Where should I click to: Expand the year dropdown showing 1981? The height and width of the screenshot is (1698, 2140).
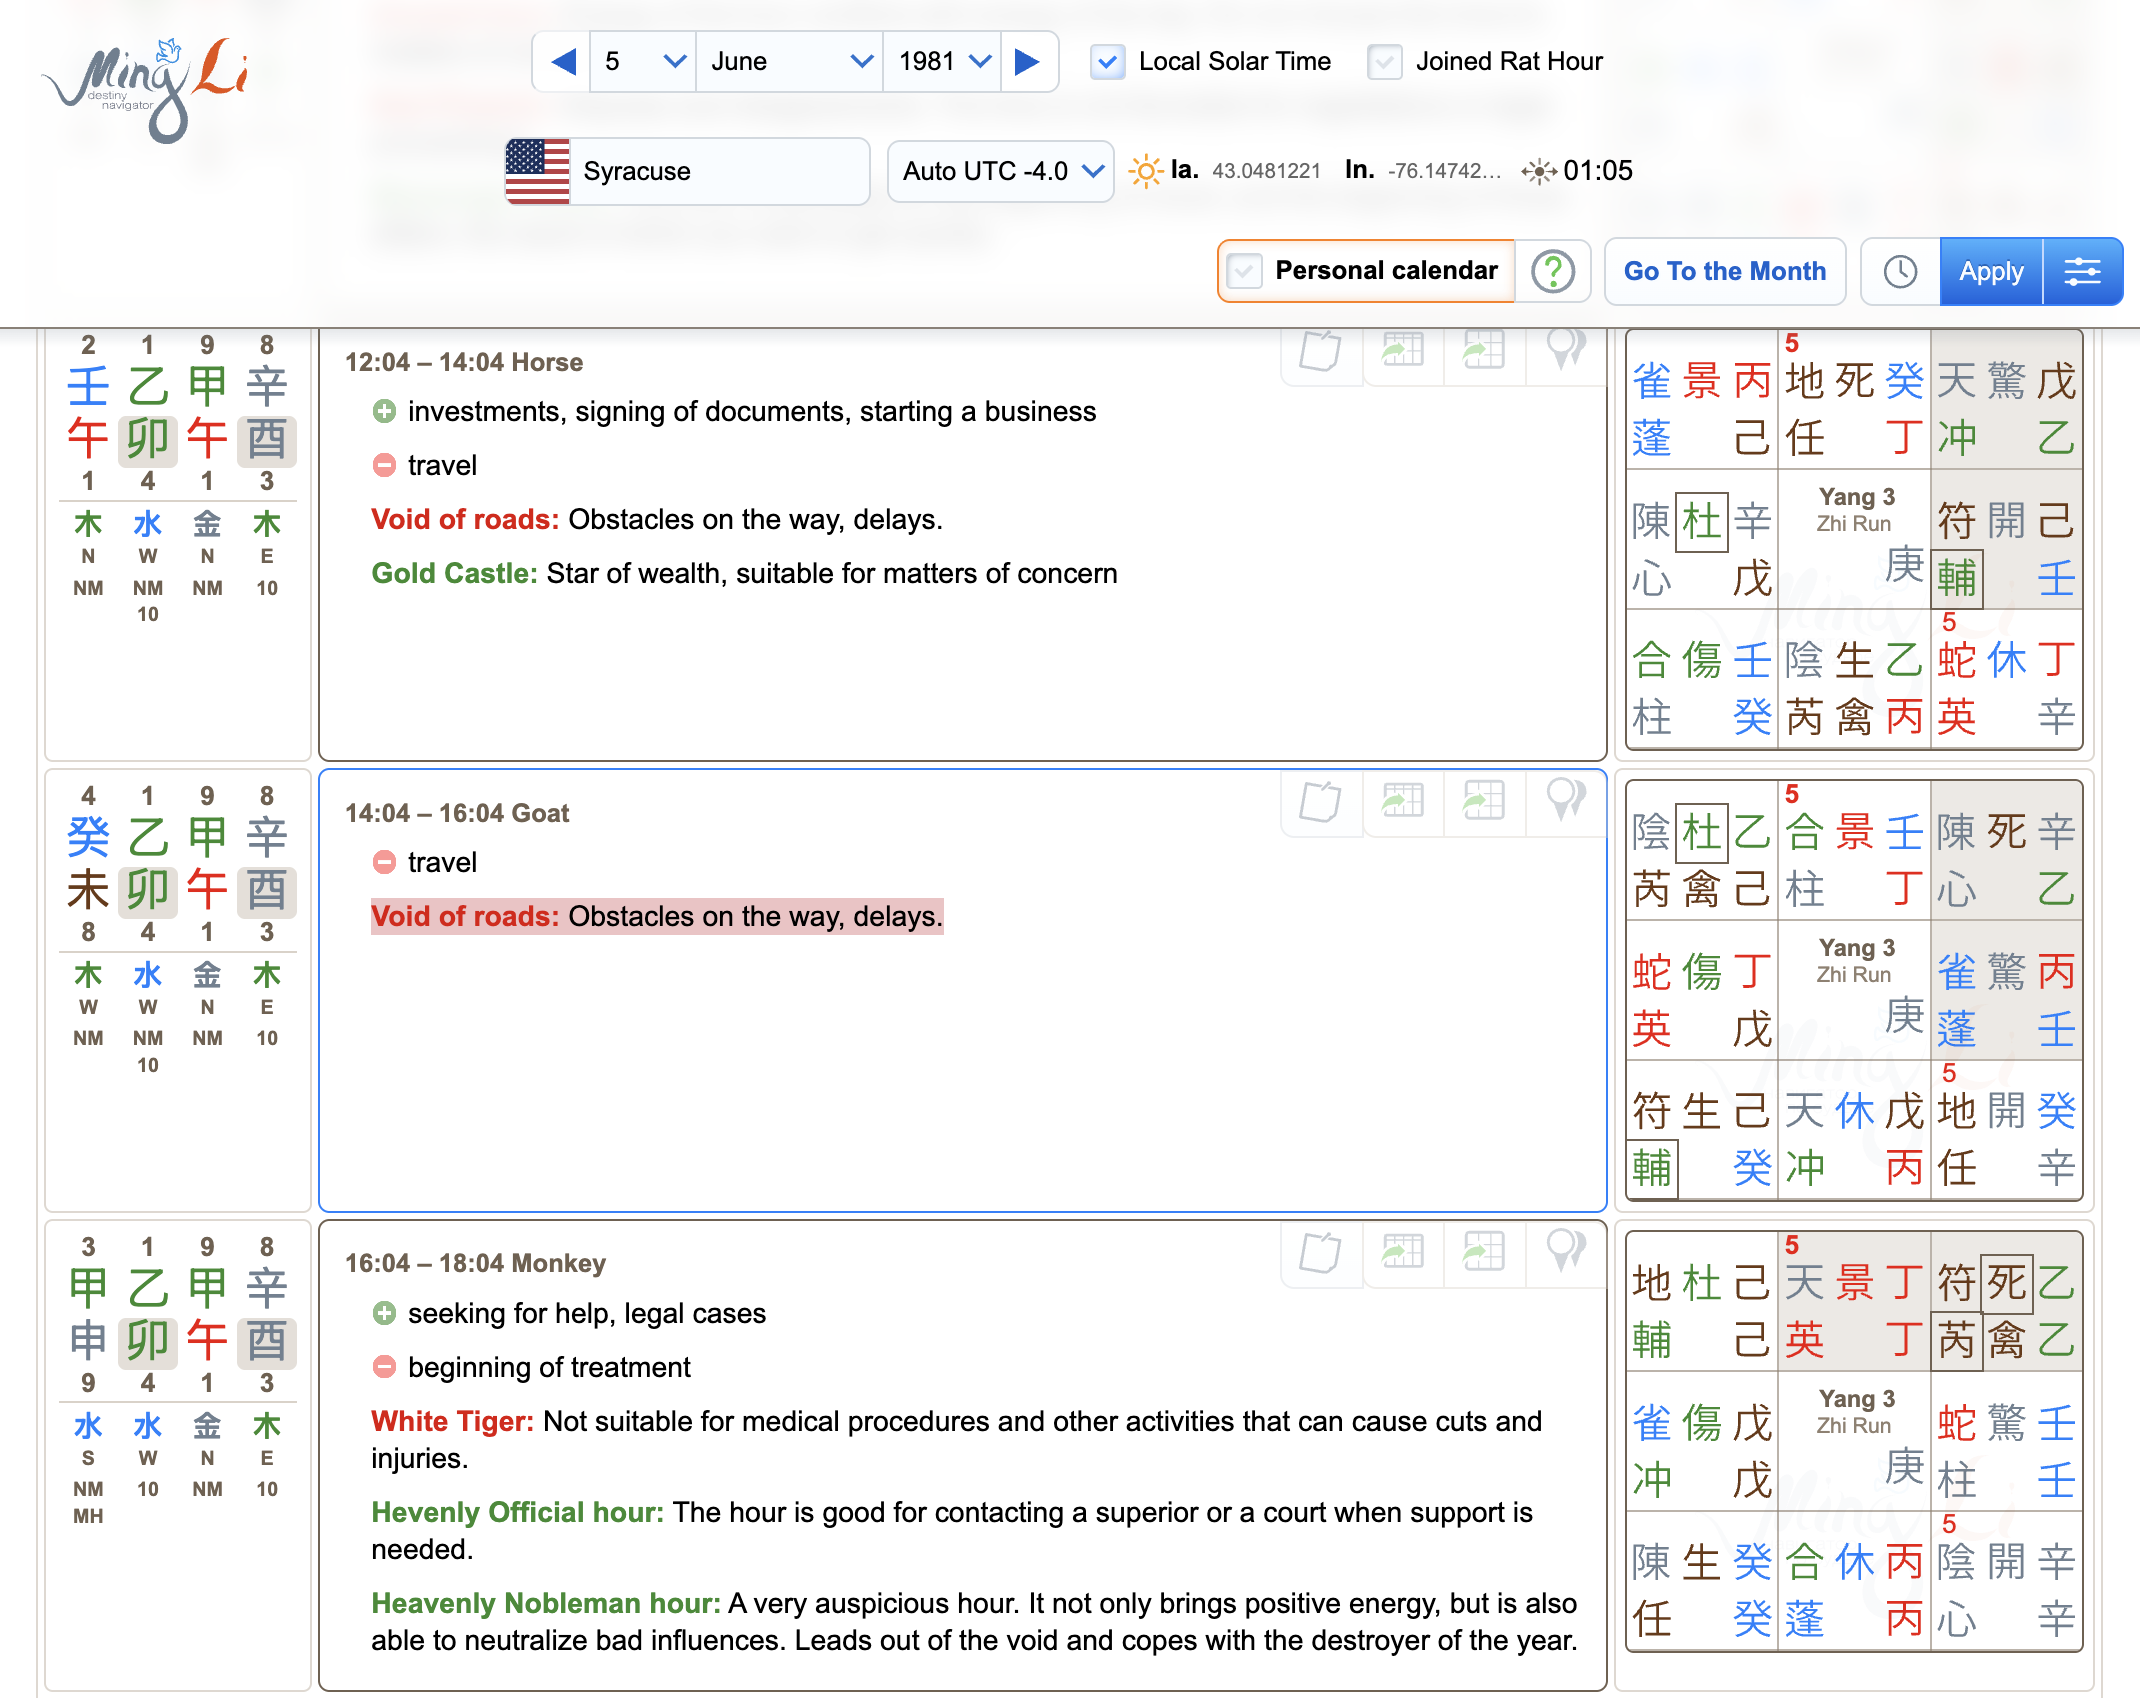tap(941, 61)
